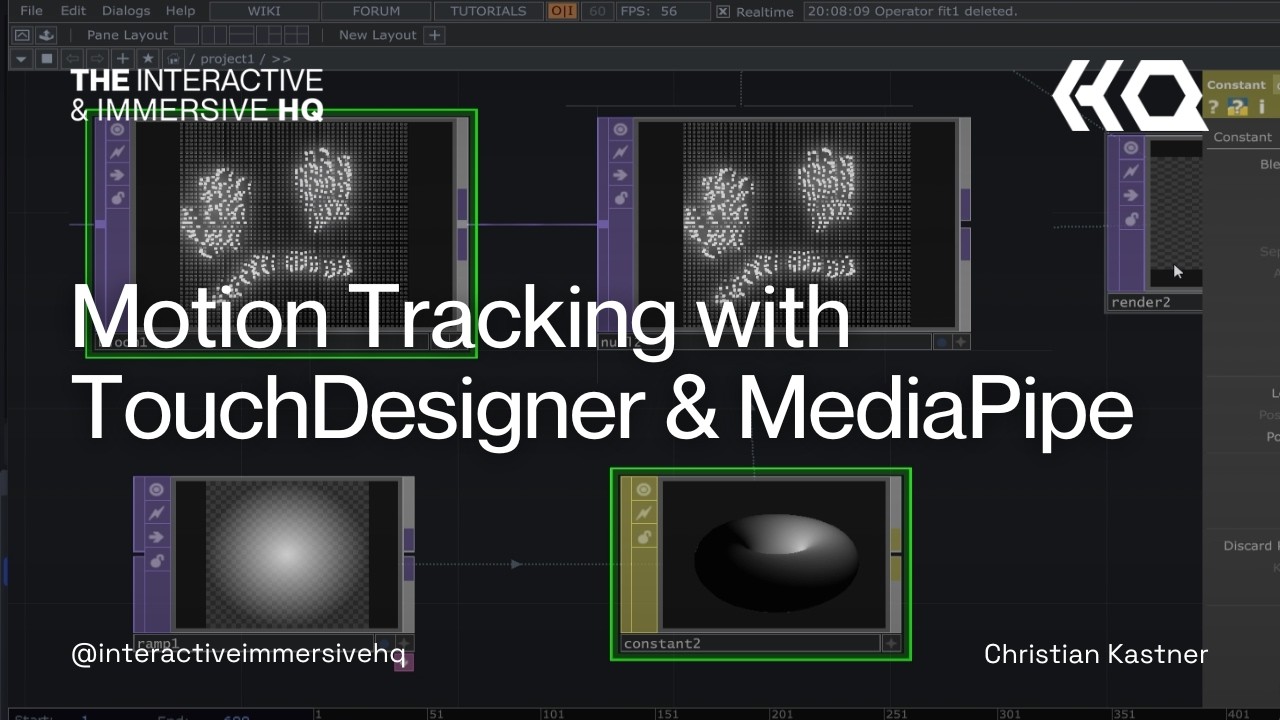The image size is (1280, 720).
Task: Open the Dialogs menu
Action: (x=126, y=11)
